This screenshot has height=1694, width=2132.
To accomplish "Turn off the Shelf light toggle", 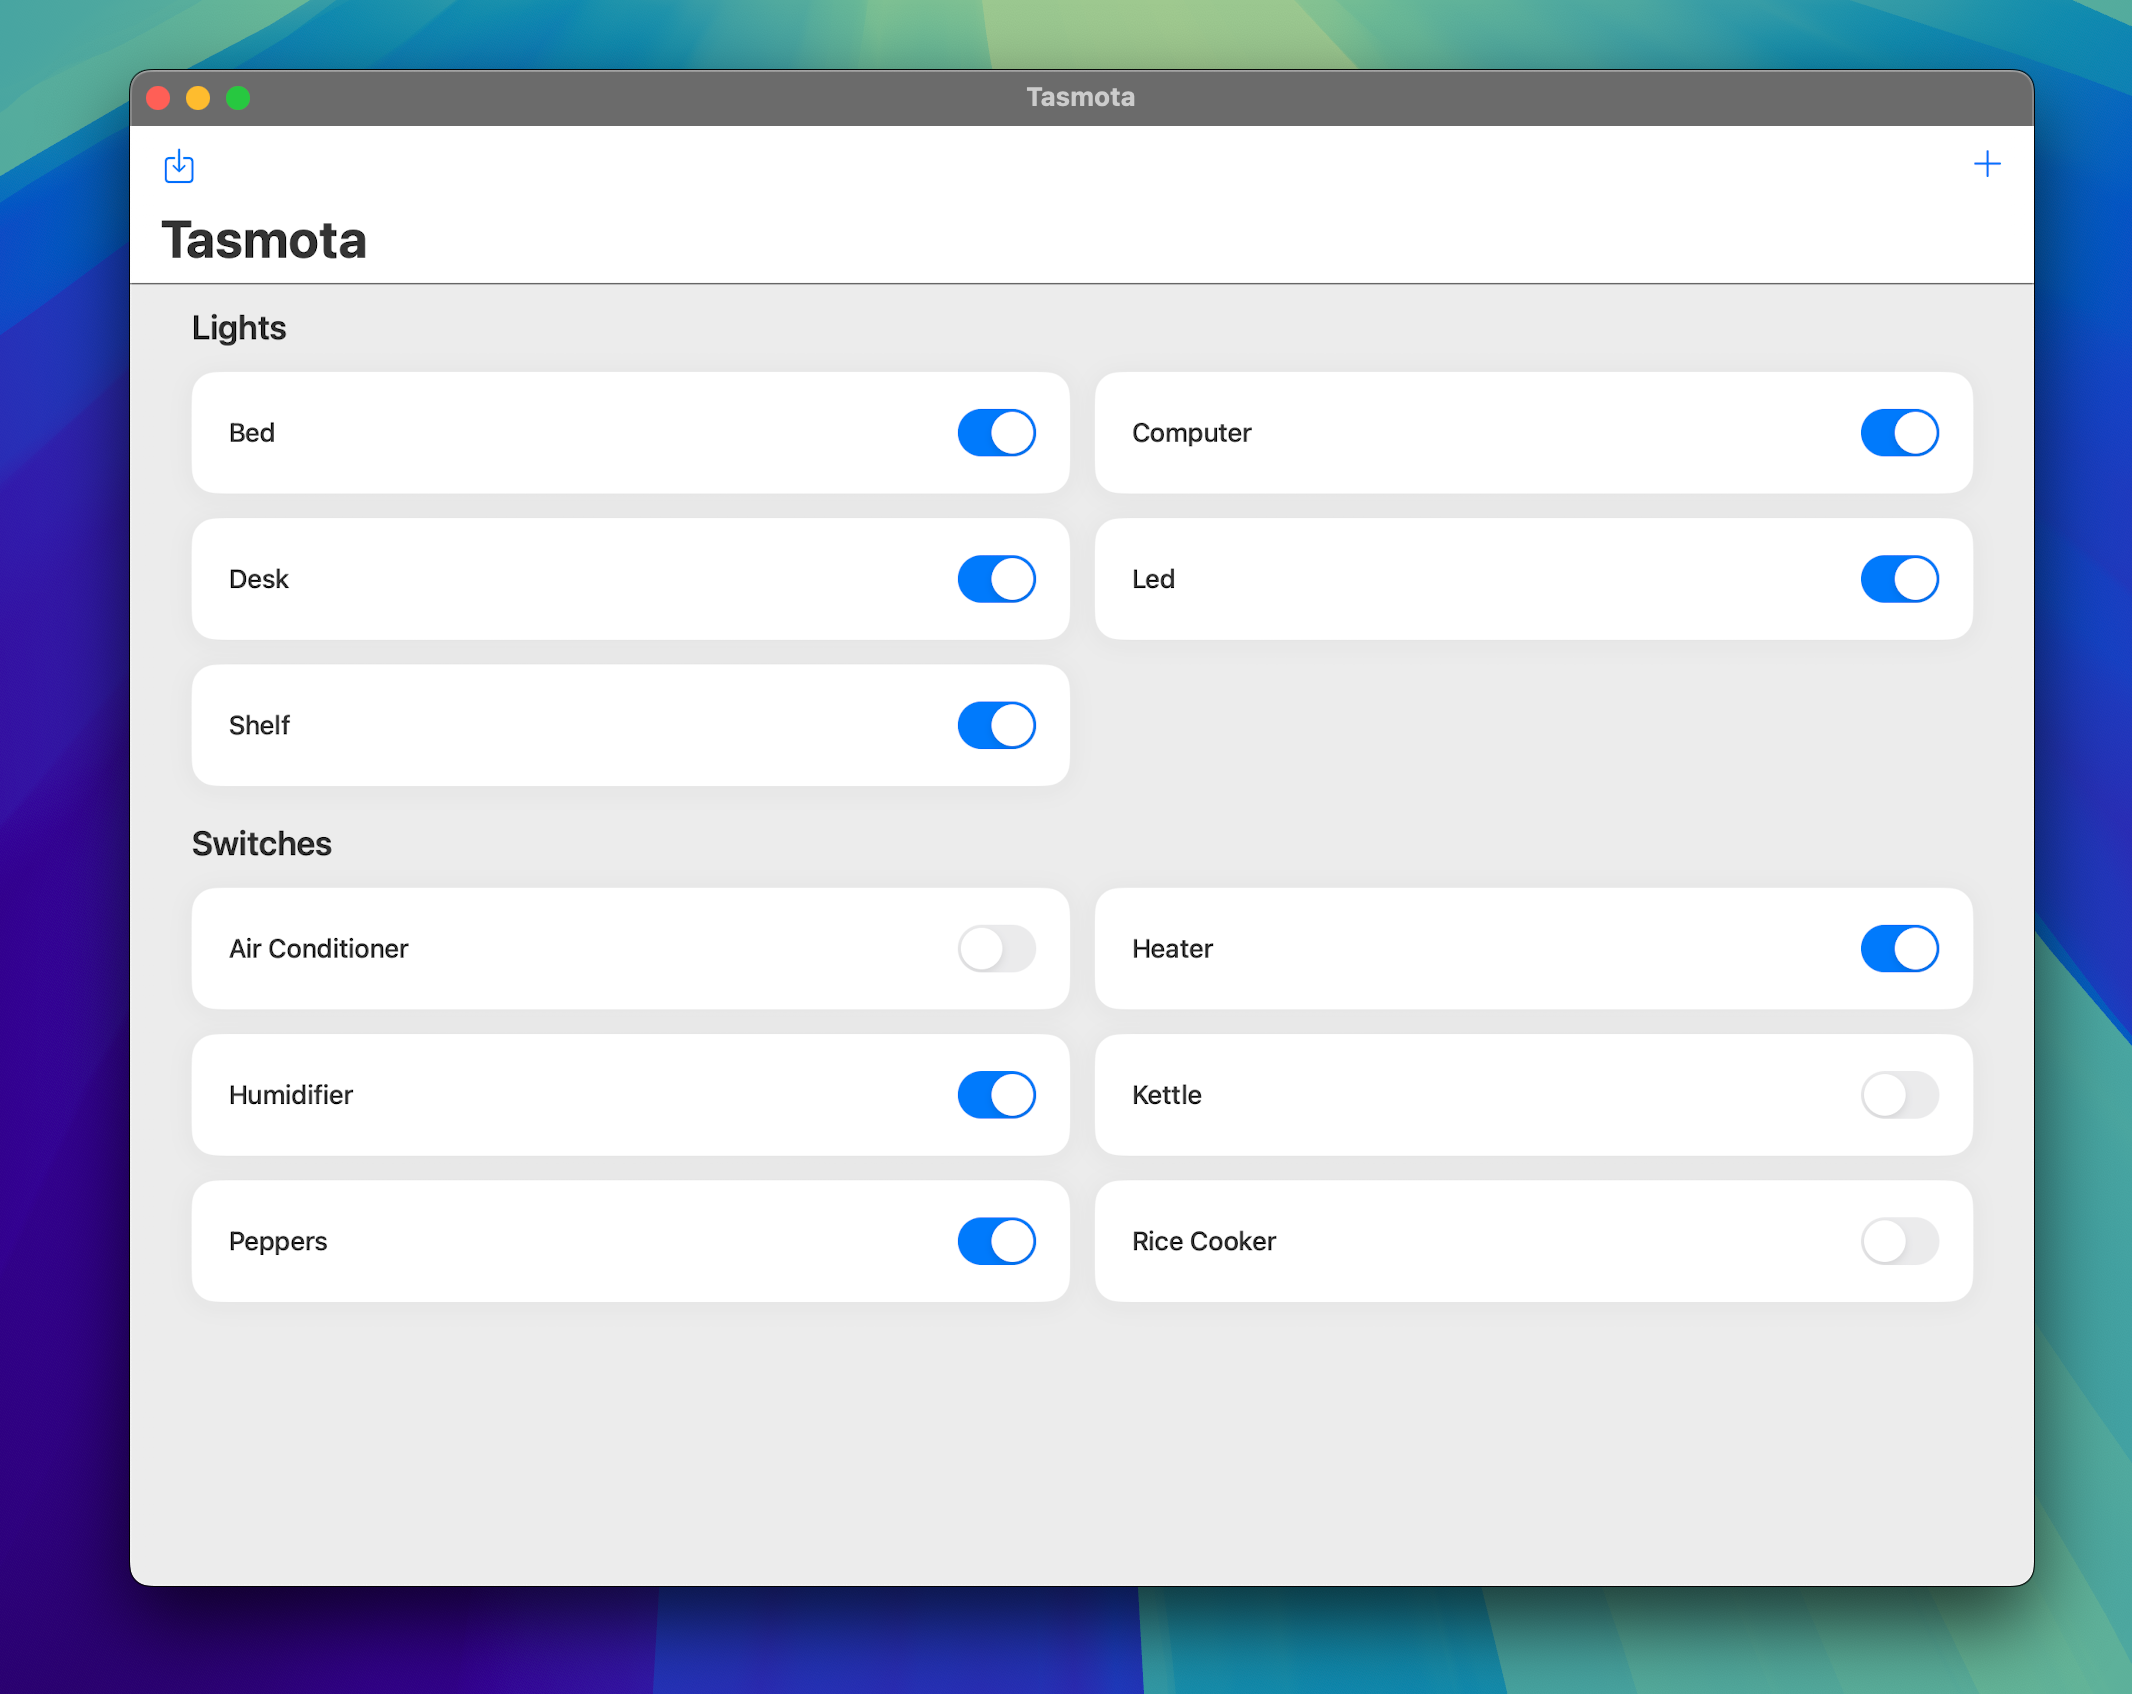I will point(996,725).
